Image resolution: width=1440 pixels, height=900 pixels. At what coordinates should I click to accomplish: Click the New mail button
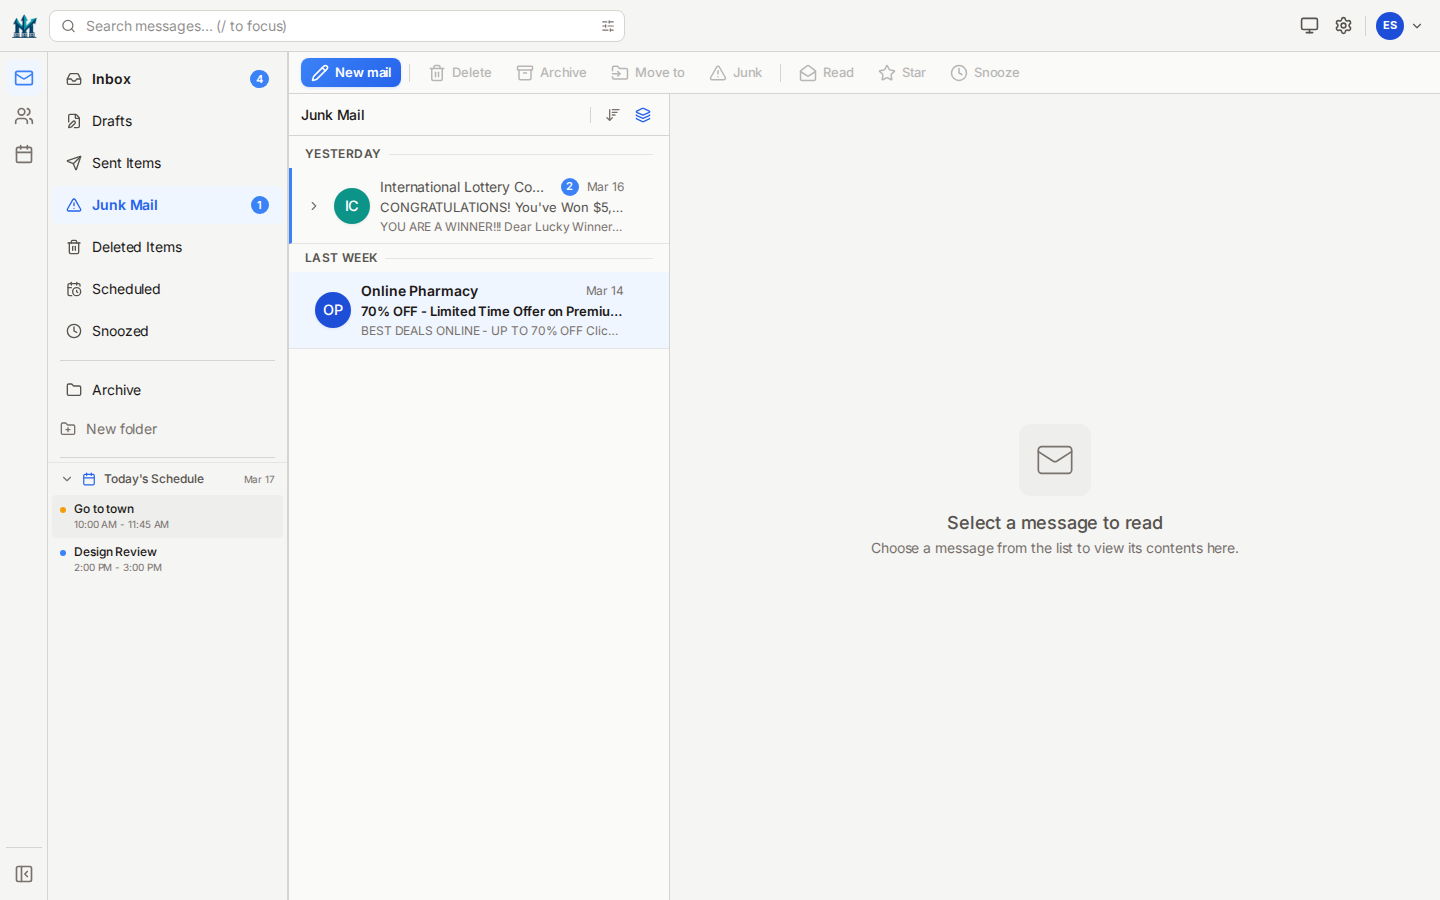tap(351, 73)
